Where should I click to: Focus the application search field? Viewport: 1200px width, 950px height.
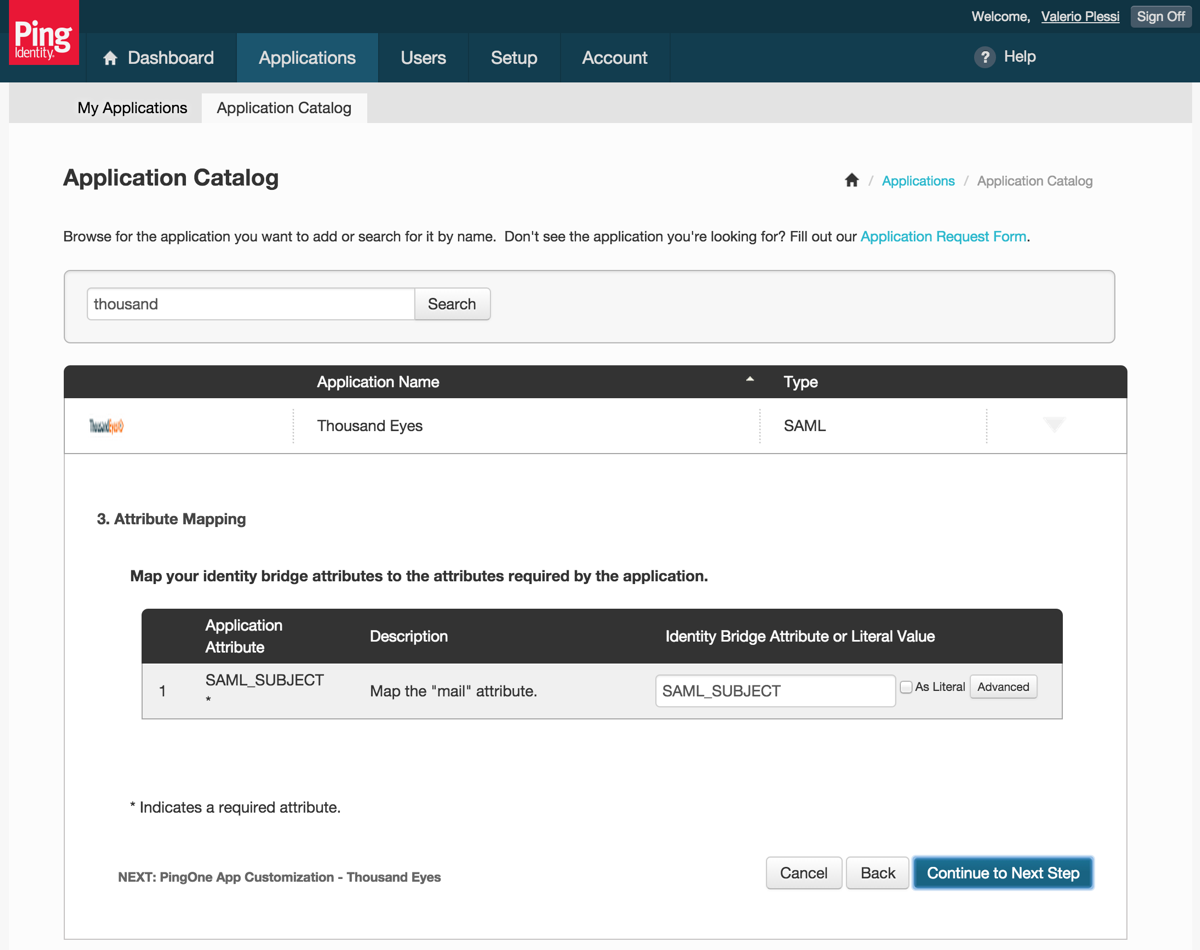coord(251,304)
